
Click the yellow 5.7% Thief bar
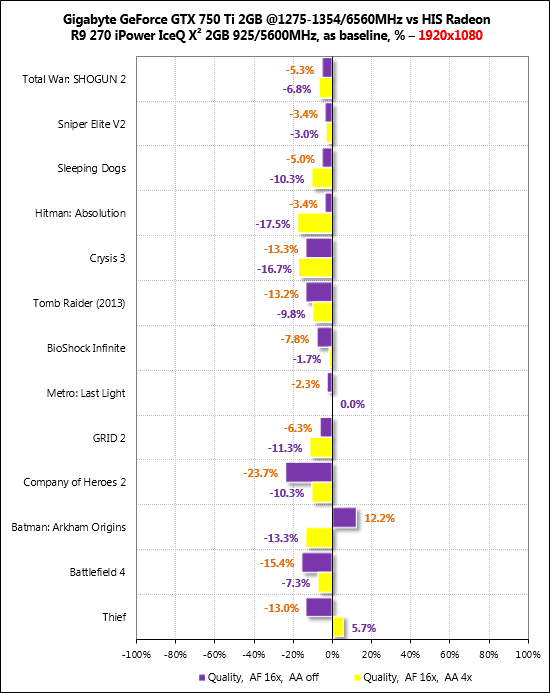pyautogui.click(x=338, y=627)
